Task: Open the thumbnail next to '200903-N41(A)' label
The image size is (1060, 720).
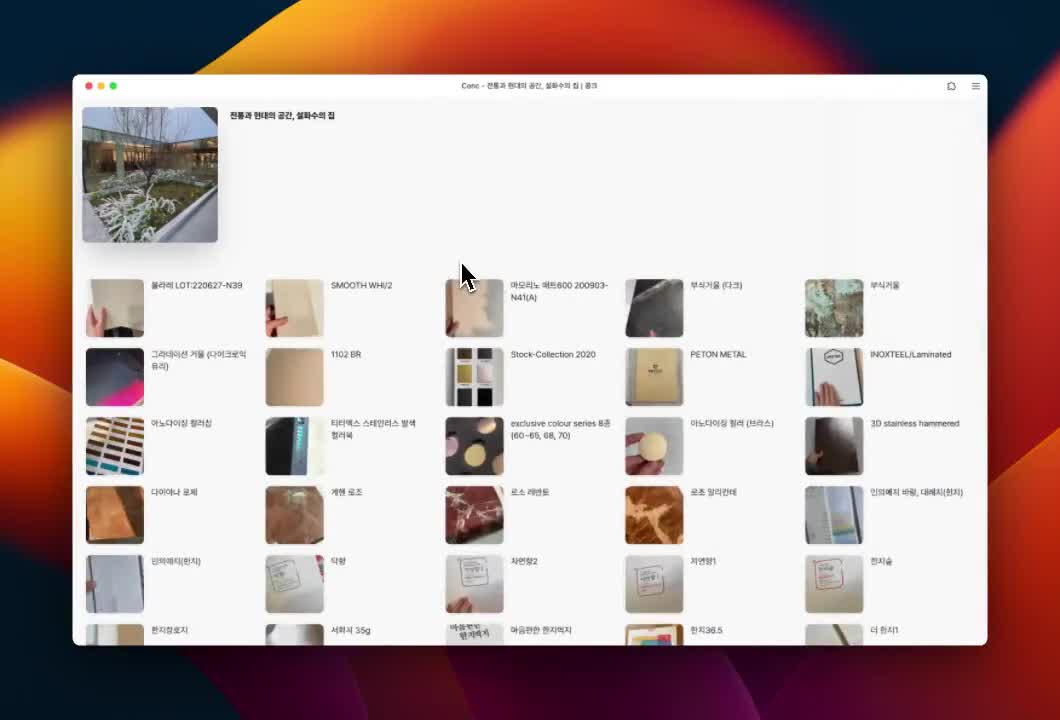Action: click(x=475, y=308)
